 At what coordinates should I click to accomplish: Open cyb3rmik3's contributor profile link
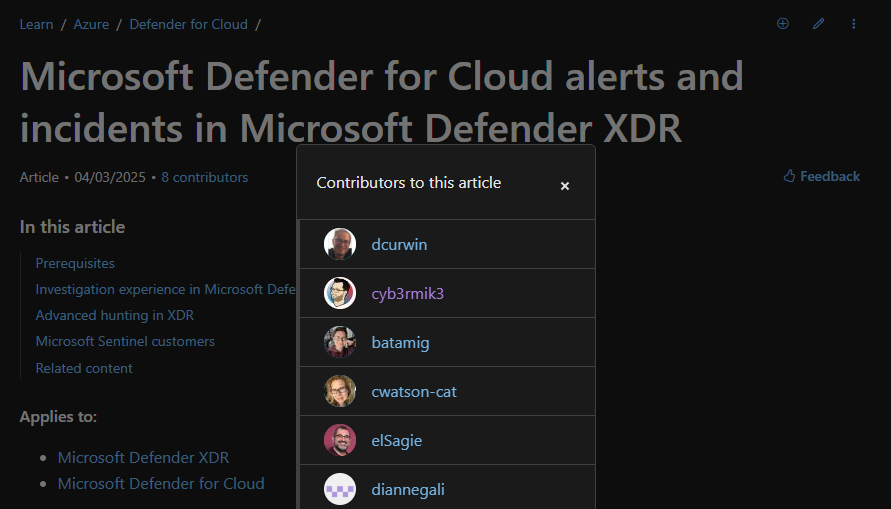pyautogui.click(x=407, y=294)
